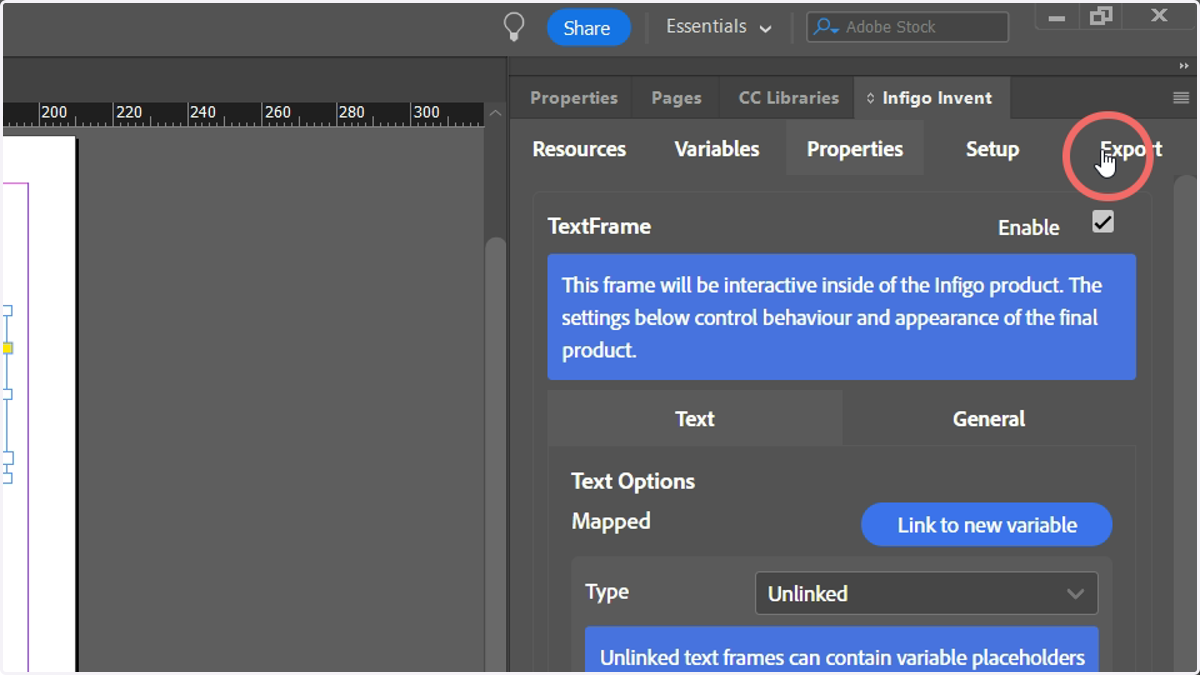Open the Type Unlinked dropdown
The image size is (1200, 675).
tap(926, 593)
